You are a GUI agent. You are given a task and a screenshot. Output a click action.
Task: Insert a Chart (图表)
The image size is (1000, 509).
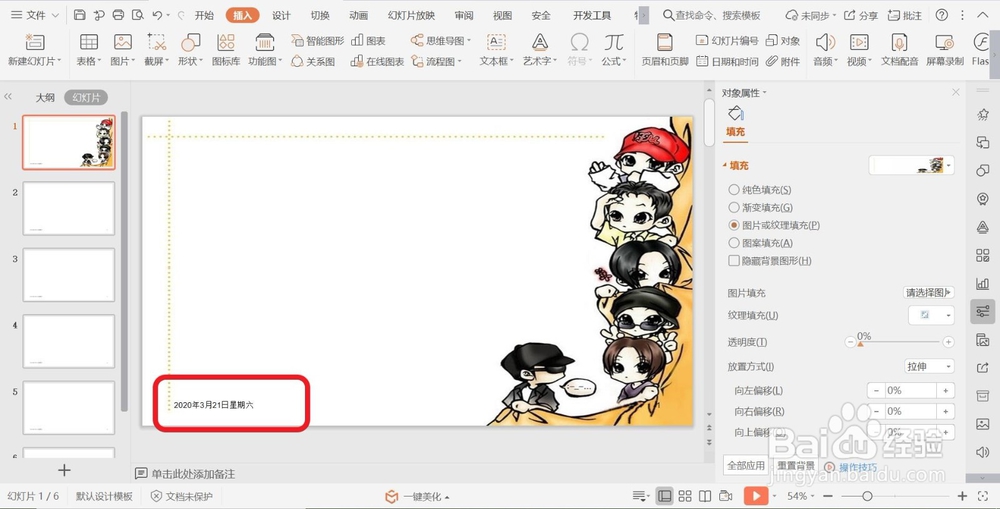[x=369, y=41]
